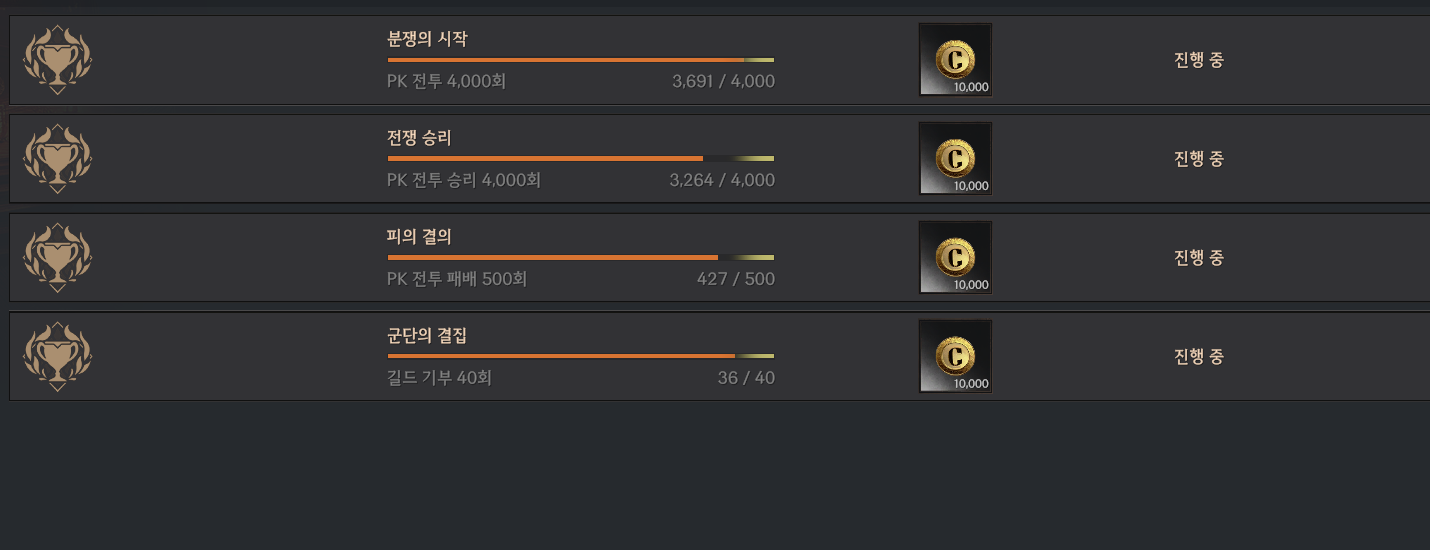The width and height of the screenshot is (1430, 550).
Task: Click the 진행 중 status for 분쟁의 시작
Action: [1198, 60]
